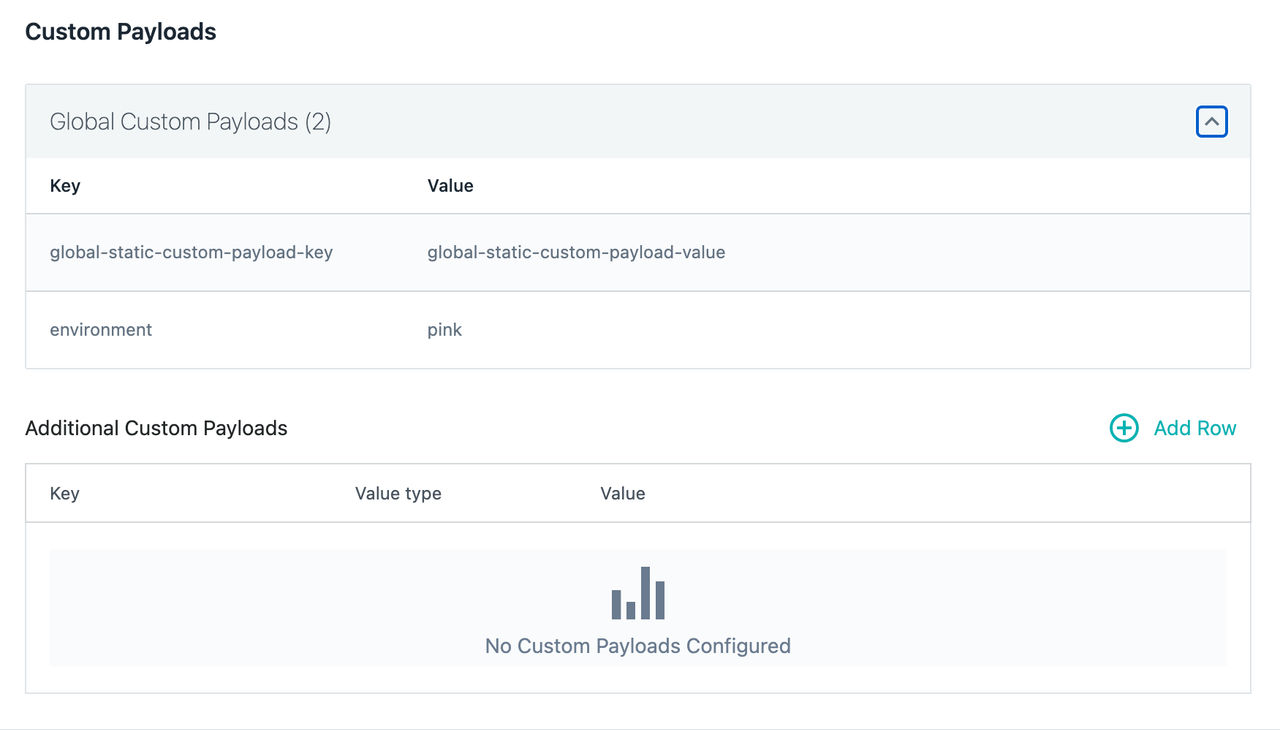This screenshot has width=1280, height=730.
Task: Click the pink value cell
Action: (445, 330)
